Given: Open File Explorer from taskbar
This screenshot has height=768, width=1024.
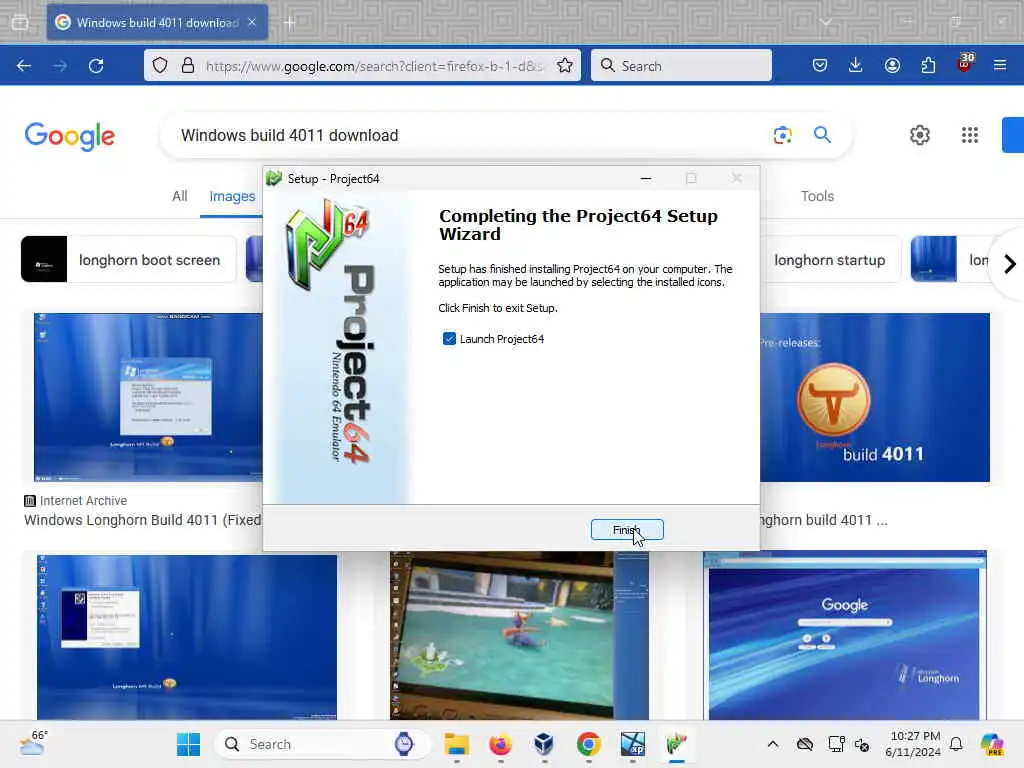Looking at the screenshot, I should click(x=456, y=744).
